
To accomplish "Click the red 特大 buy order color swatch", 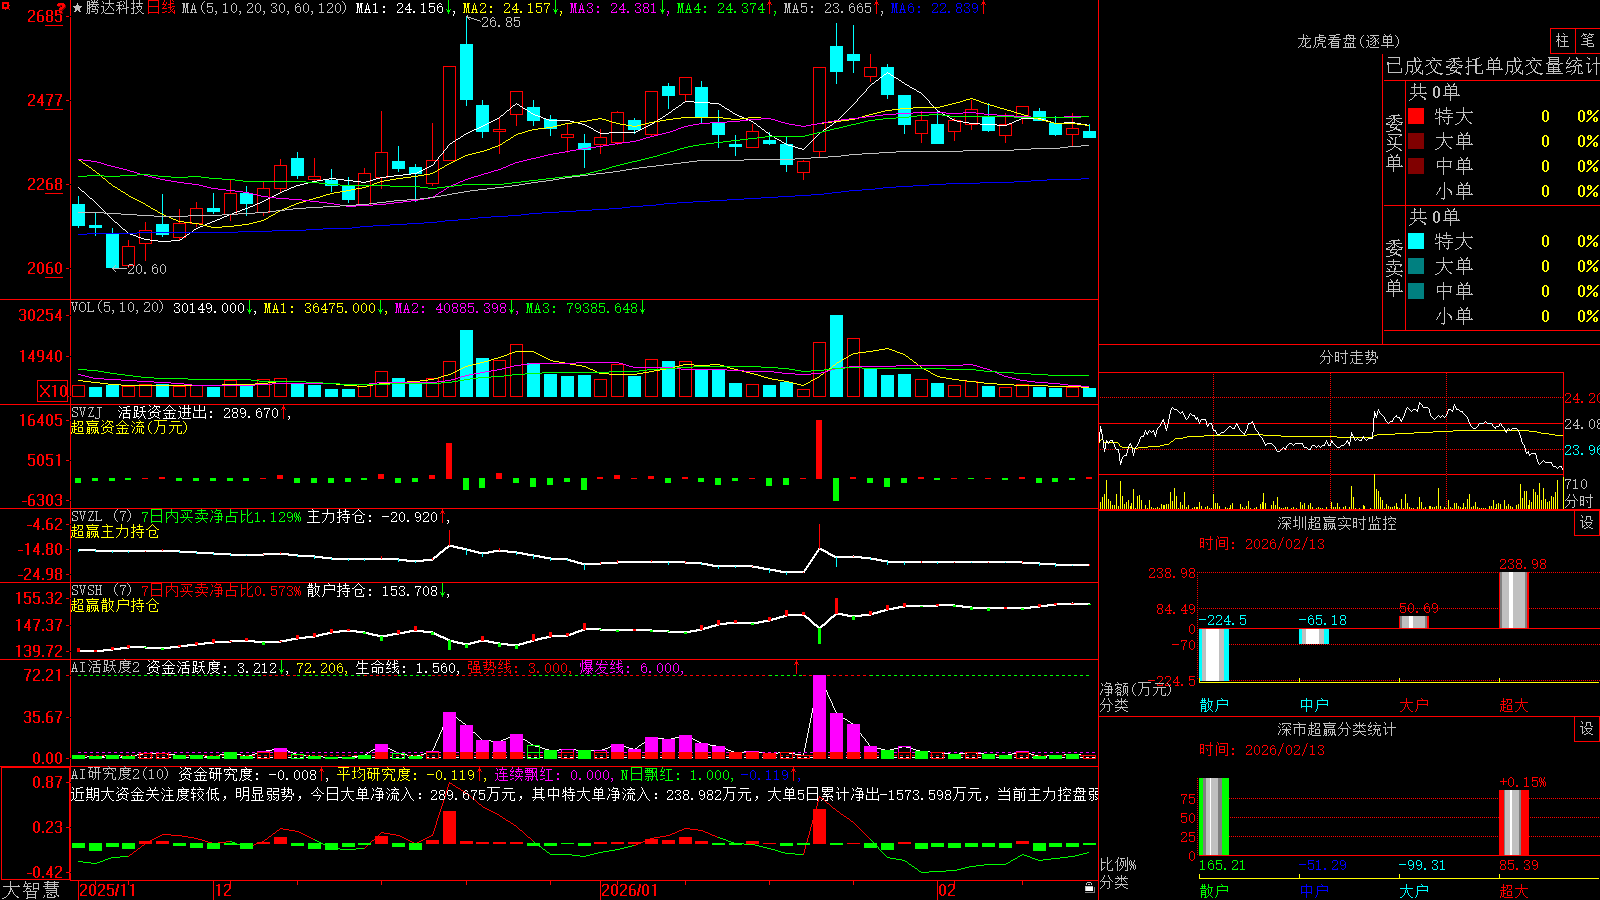I will pyautogui.click(x=1416, y=116).
